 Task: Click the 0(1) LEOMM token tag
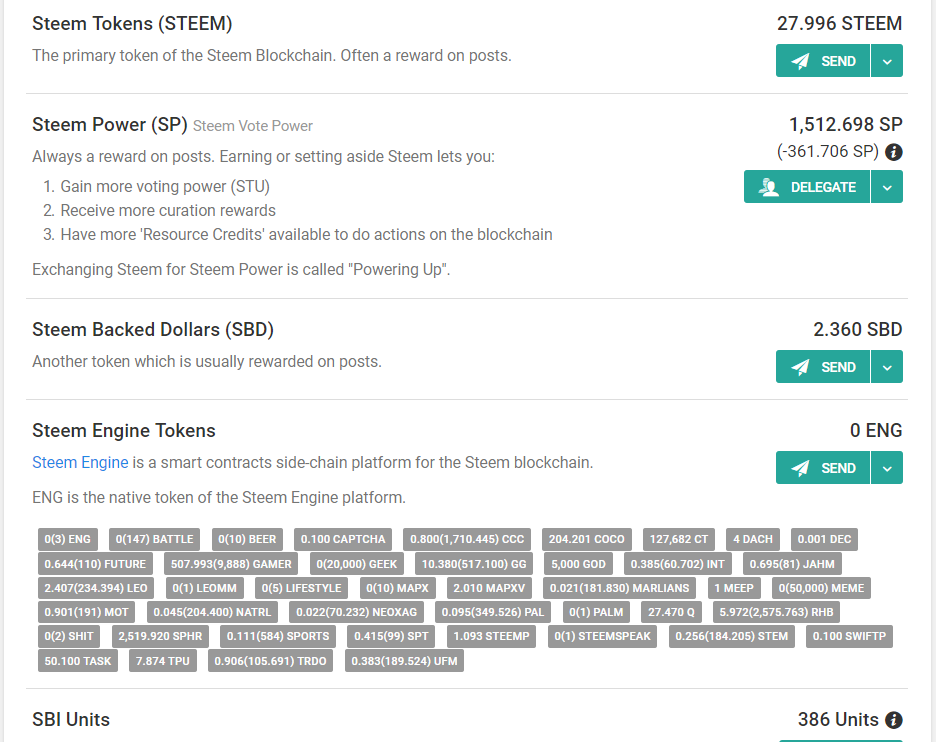pyautogui.click(x=204, y=588)
